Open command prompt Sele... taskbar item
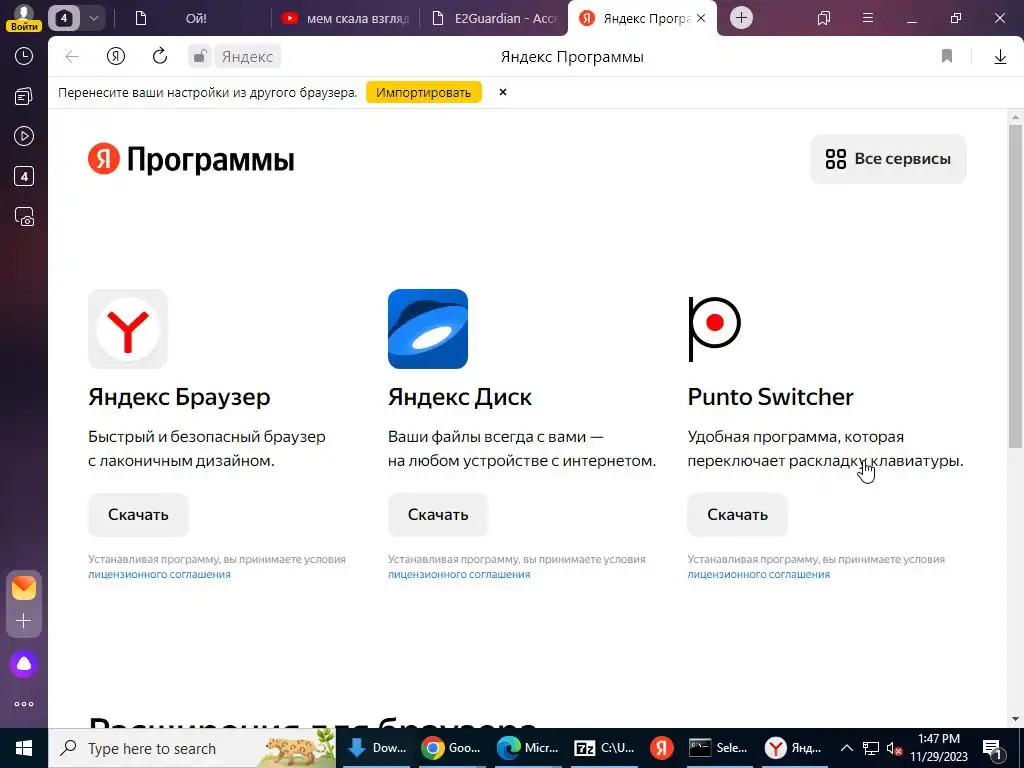The image size is (1024, 768). point(718,748)
